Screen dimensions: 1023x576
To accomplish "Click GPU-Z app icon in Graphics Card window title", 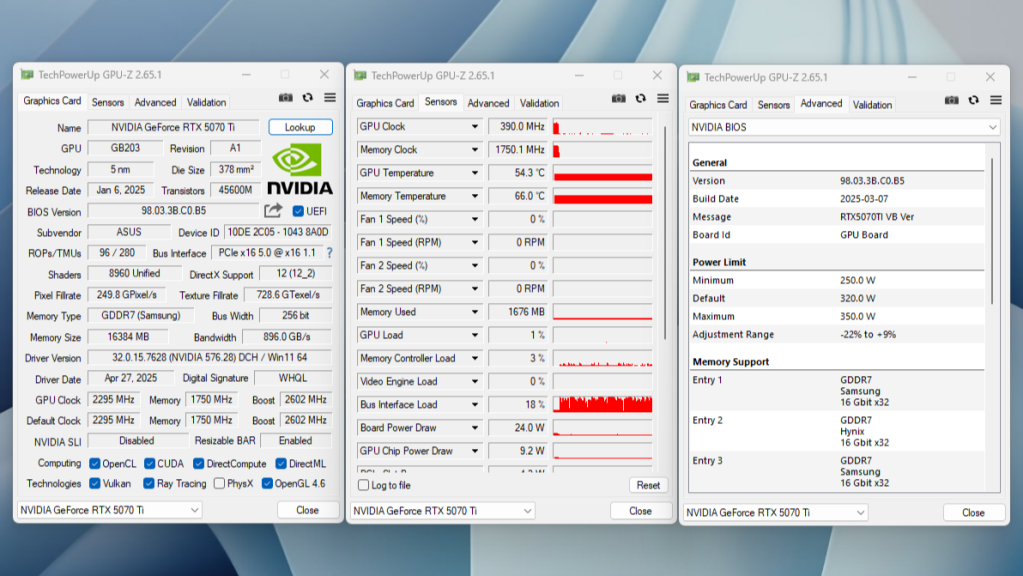I will 27,74.
